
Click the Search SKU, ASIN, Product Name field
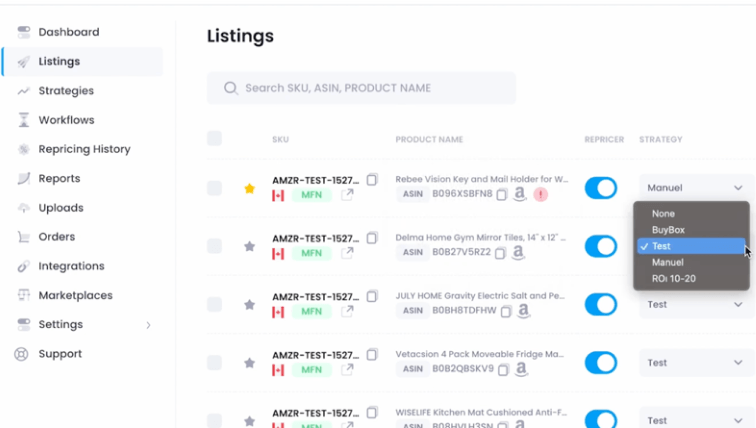(370, 88)
